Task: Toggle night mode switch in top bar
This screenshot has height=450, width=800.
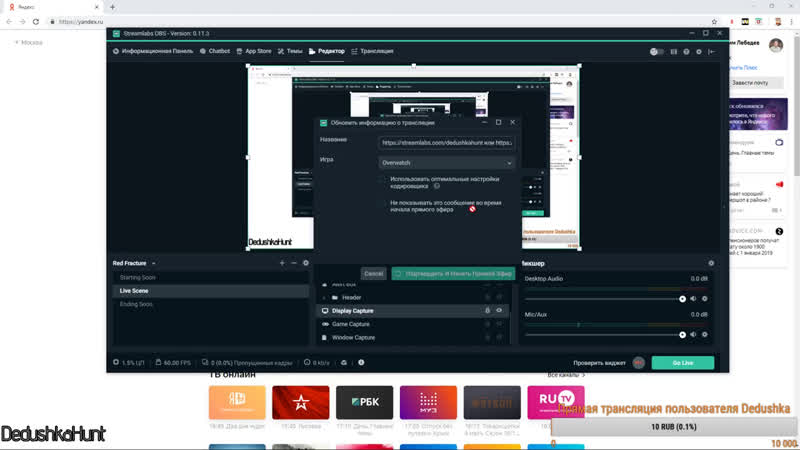Action: [657, 52]
